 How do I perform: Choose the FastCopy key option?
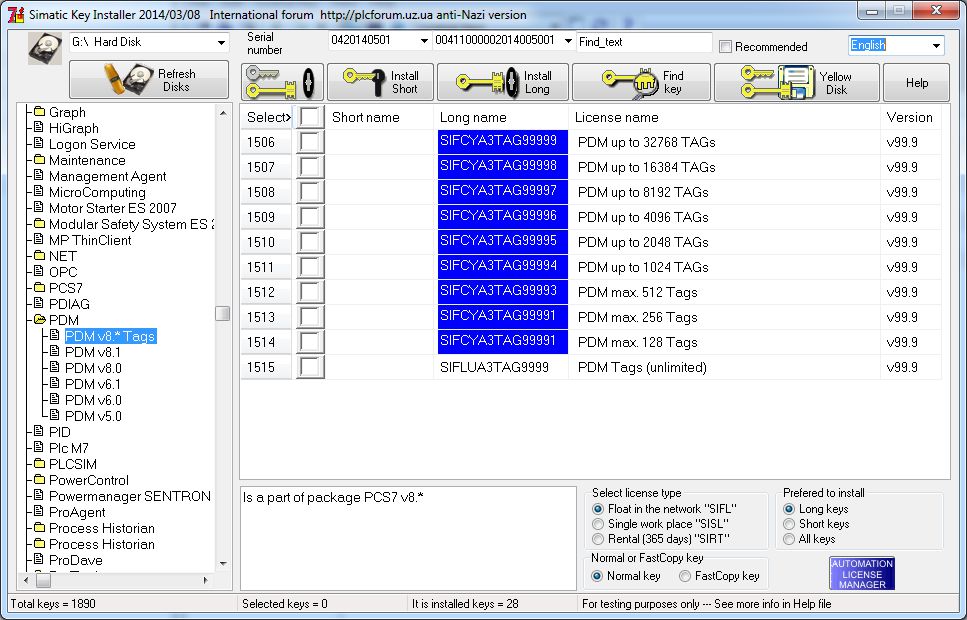[x=685, y=576]
